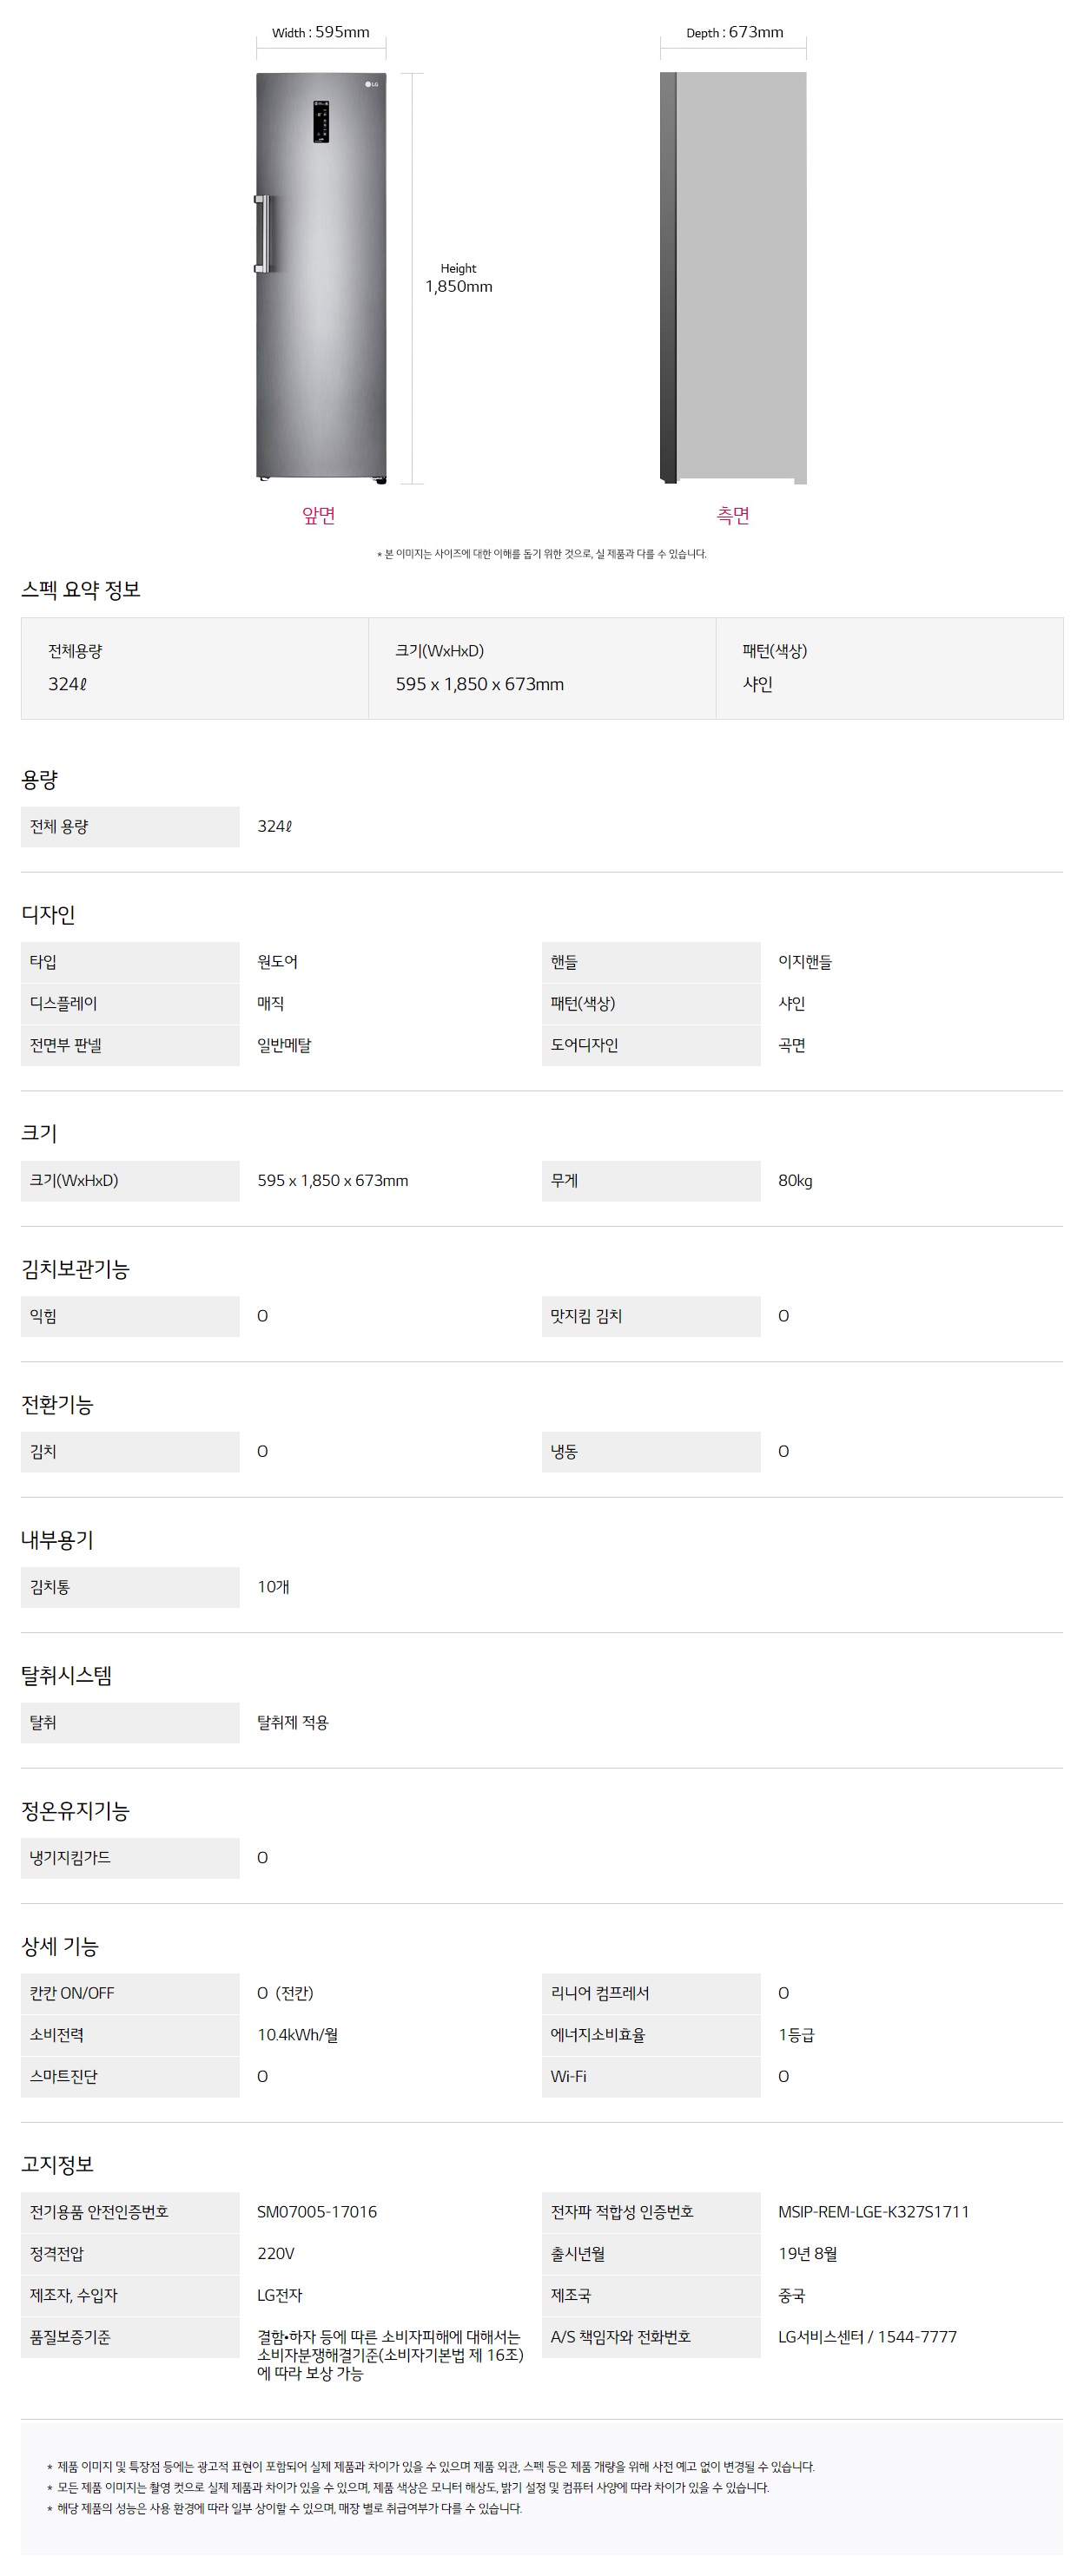1084x2576 pixels.
Task: Click the Height 1,850mm dimension label
Action: (458, 278)
